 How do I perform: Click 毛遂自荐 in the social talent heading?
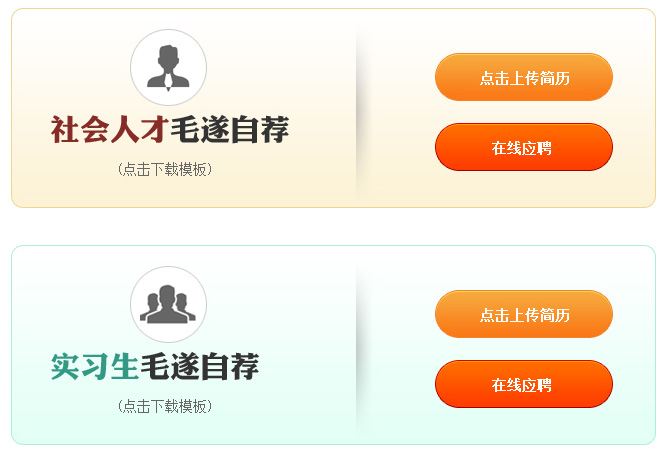coord(229,130)
